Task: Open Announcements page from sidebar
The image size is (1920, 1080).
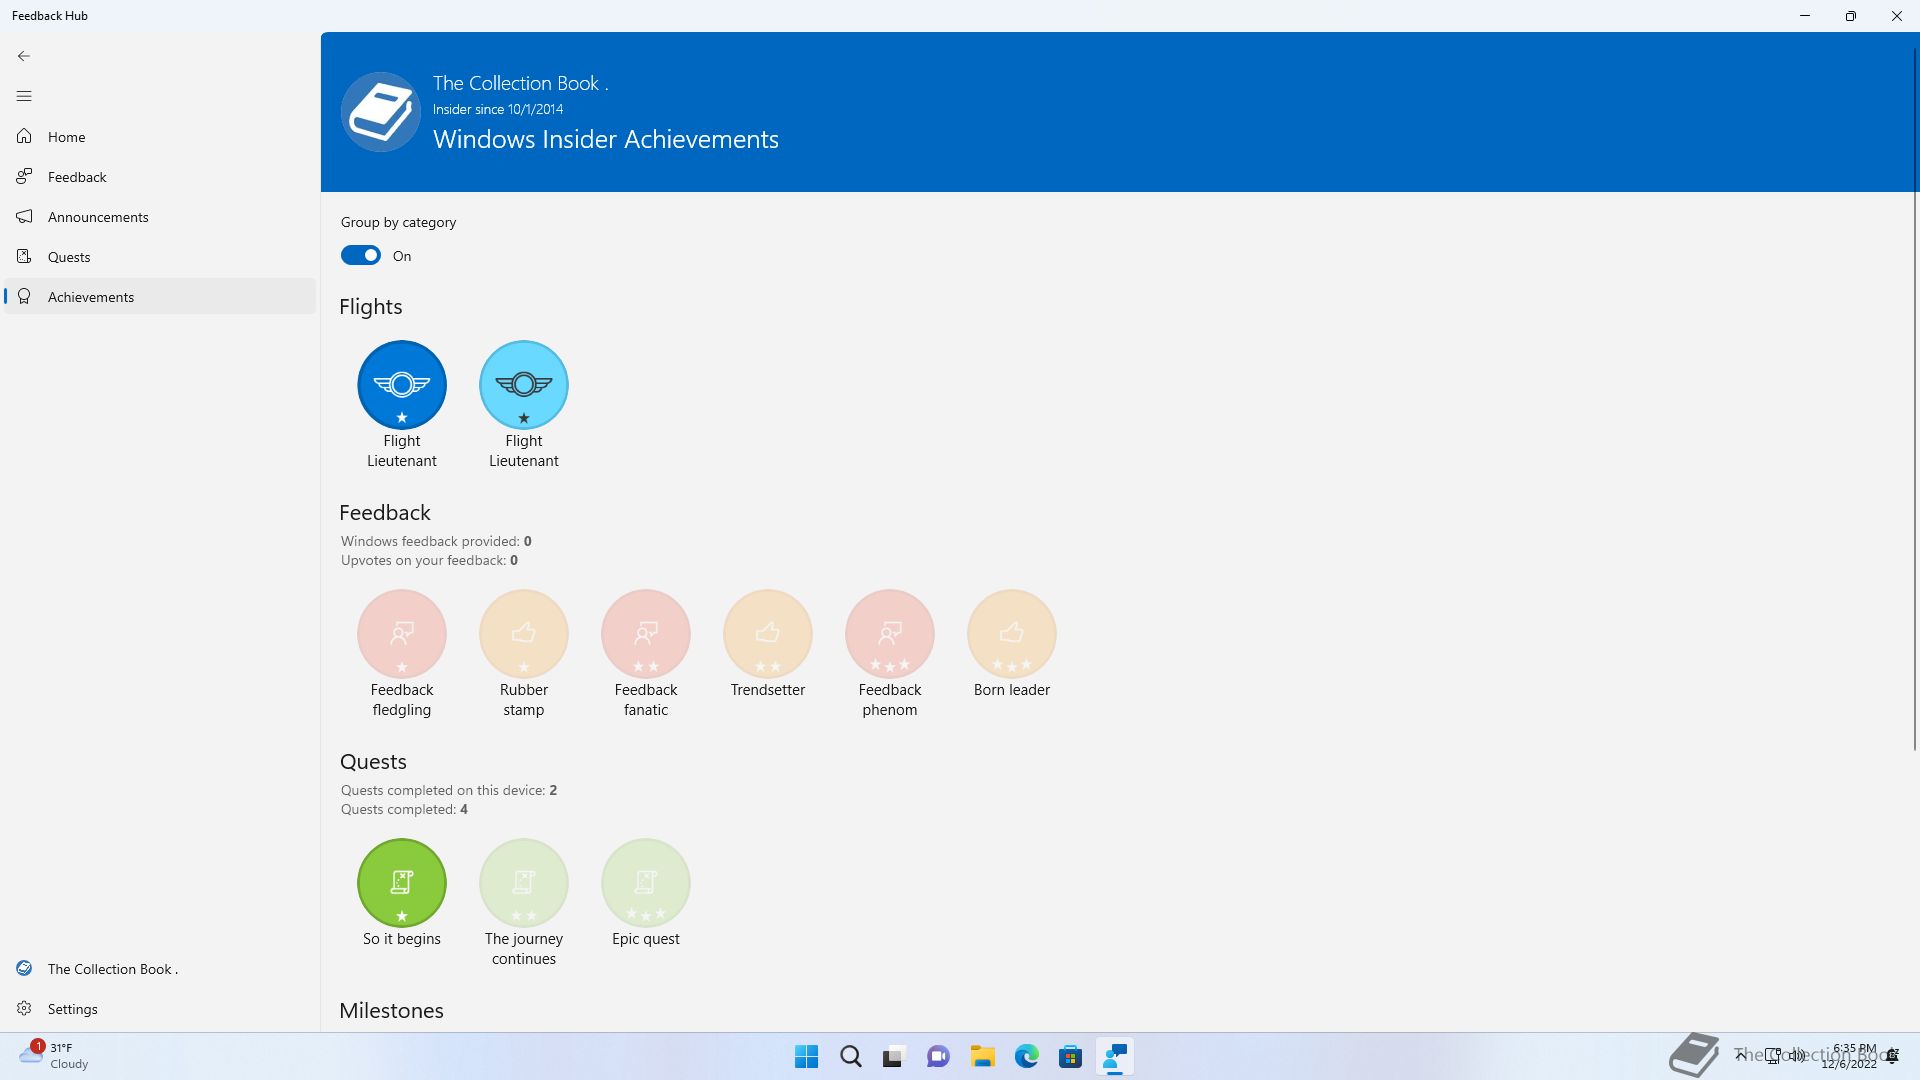Action: point(98,217)
